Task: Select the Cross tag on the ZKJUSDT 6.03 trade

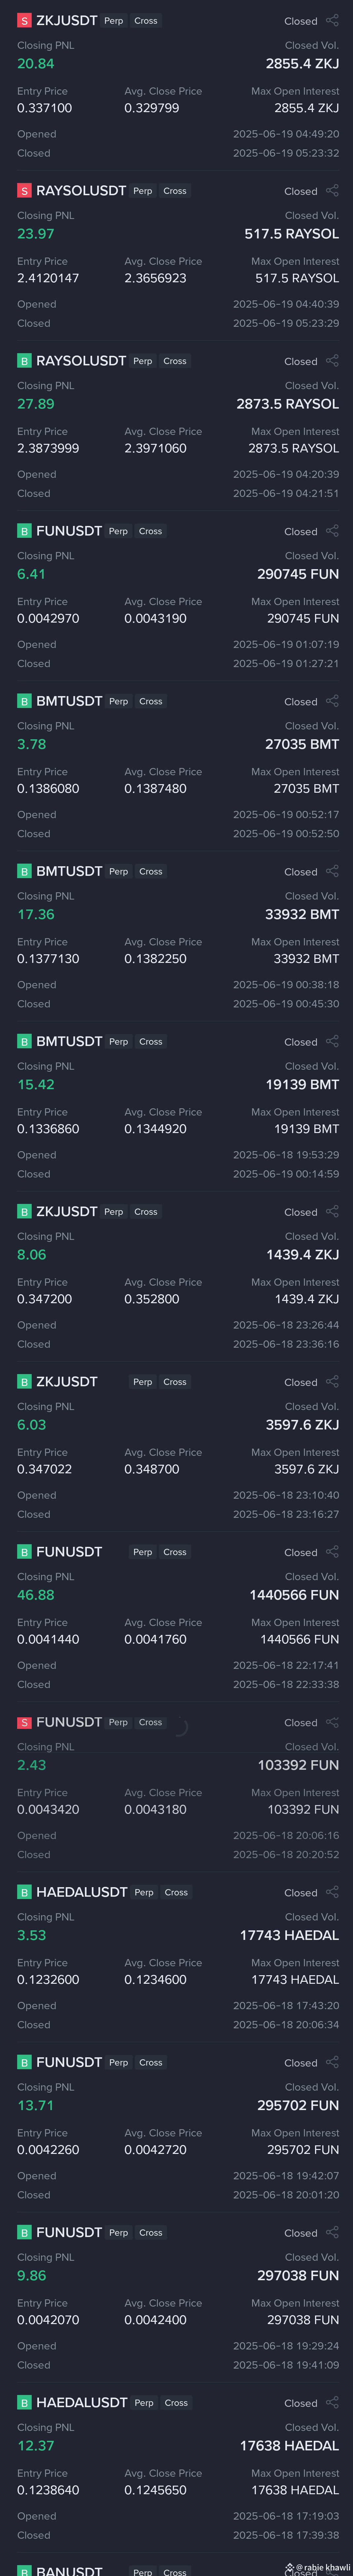Action: (x=175, y=1382)
